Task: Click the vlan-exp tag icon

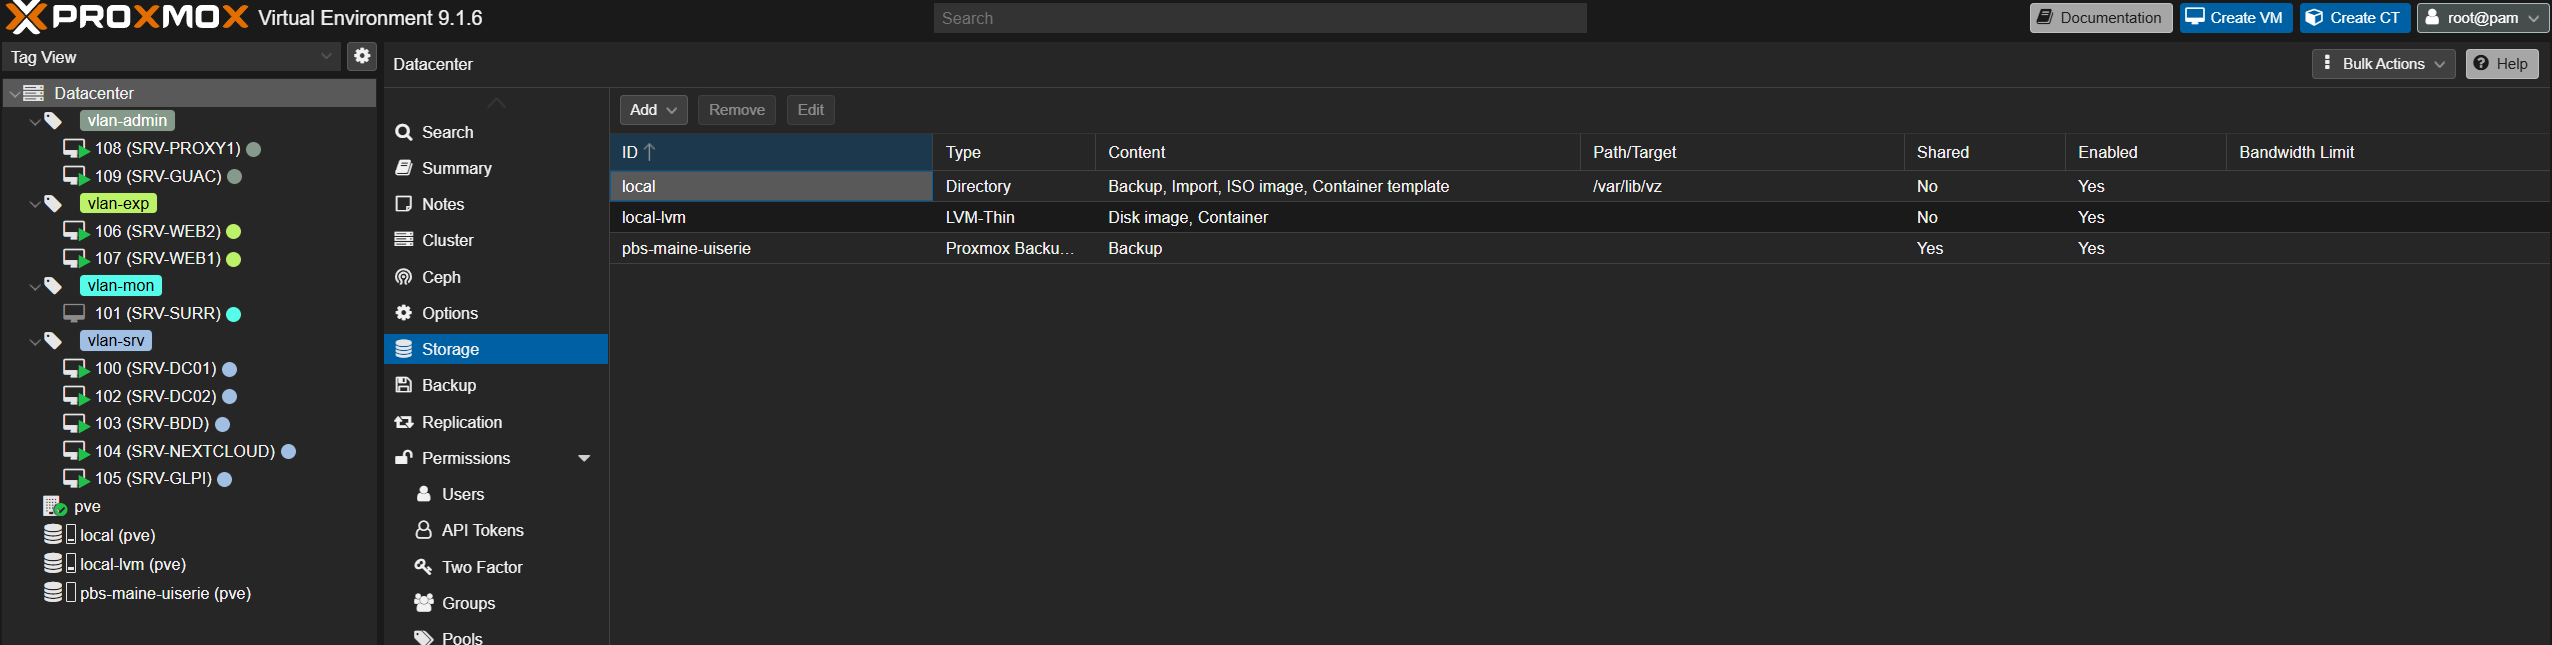Action: 53,204
